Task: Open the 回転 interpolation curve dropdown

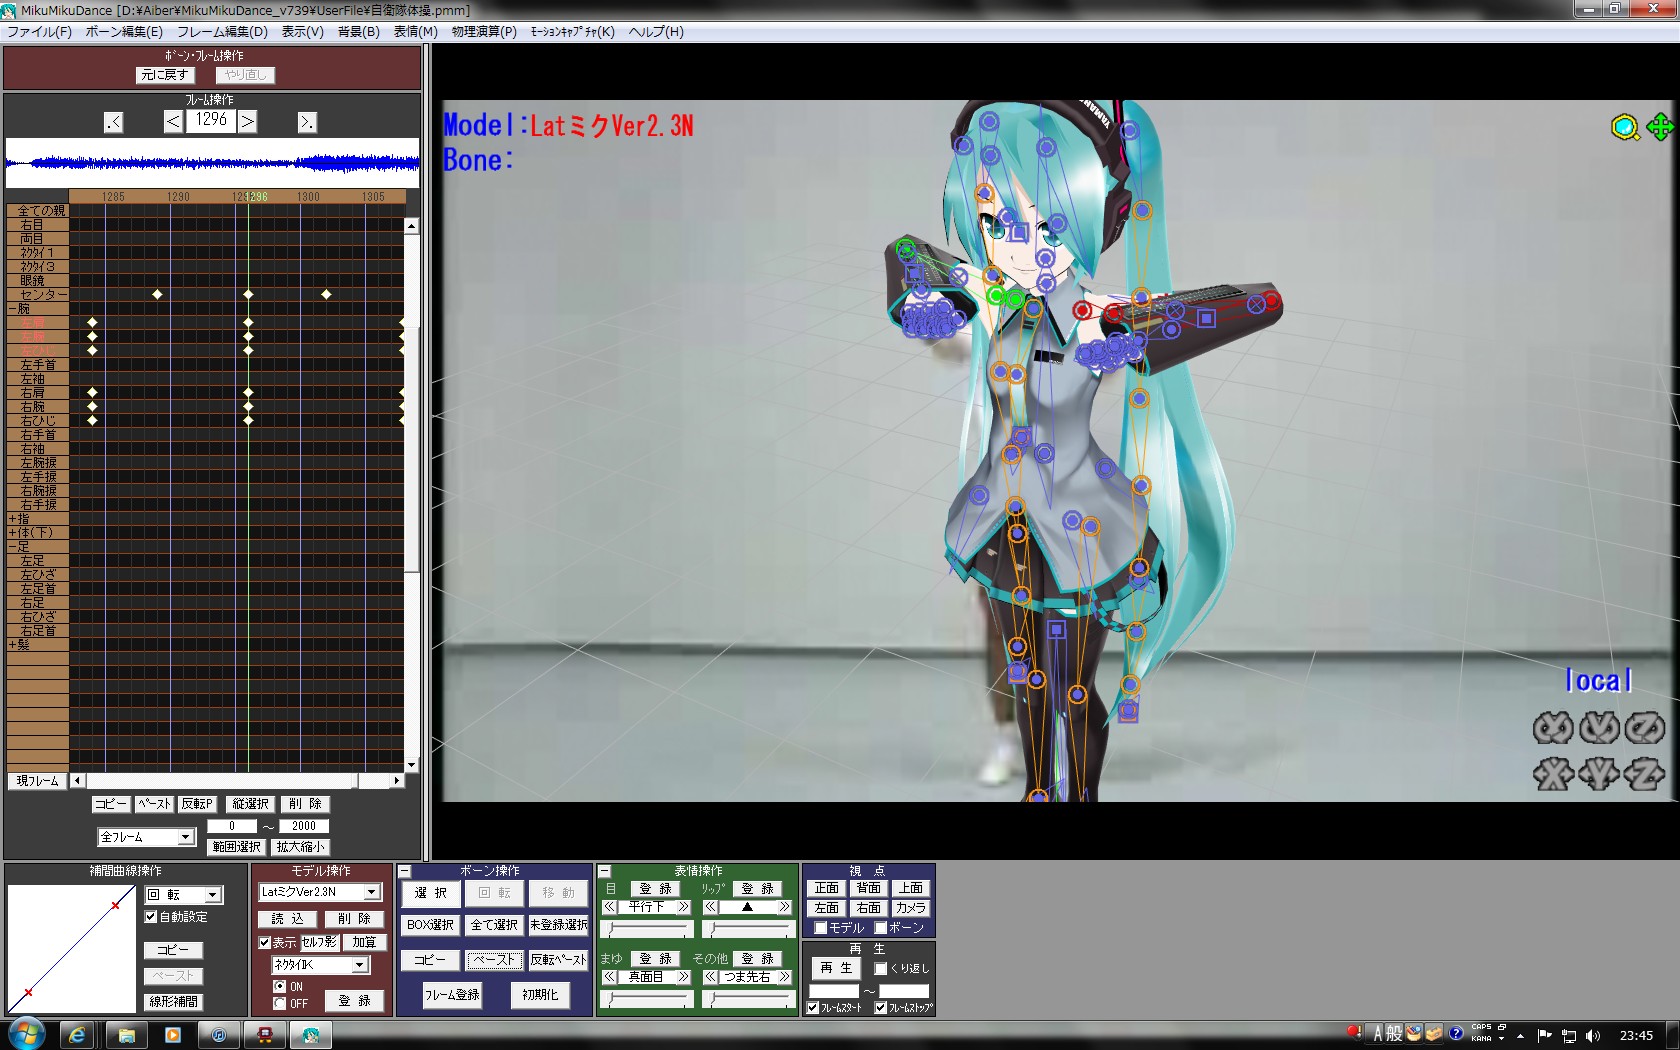Action: point(213,895)
